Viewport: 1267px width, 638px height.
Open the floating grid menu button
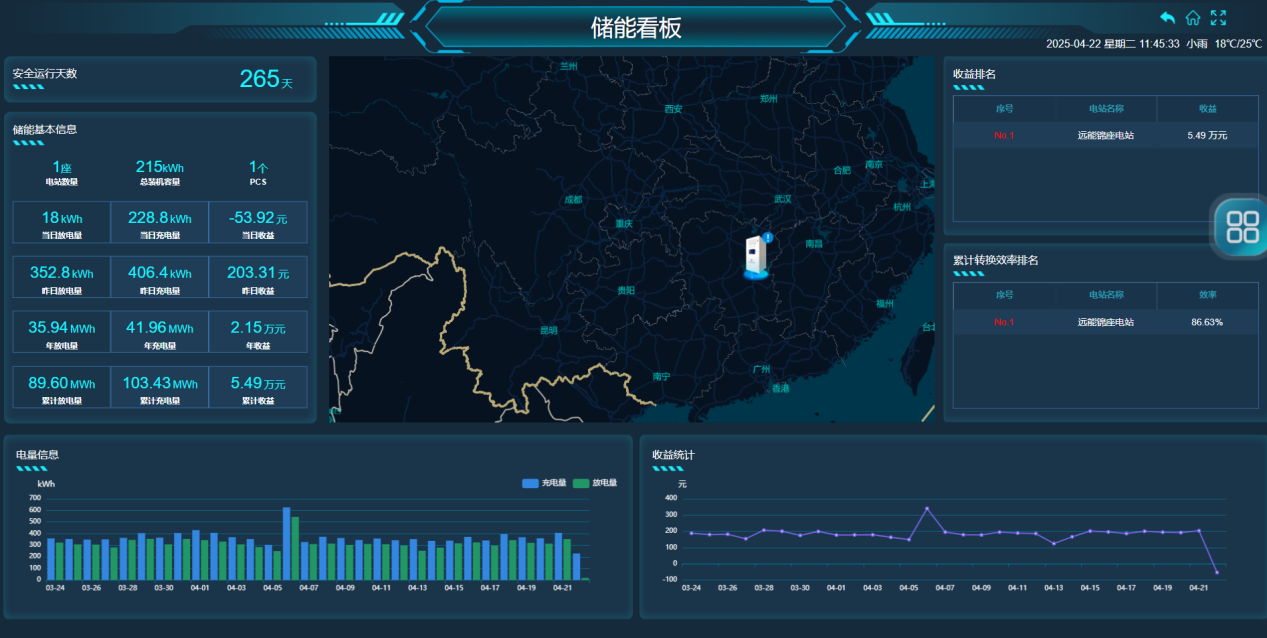[x=1241, y=226]
